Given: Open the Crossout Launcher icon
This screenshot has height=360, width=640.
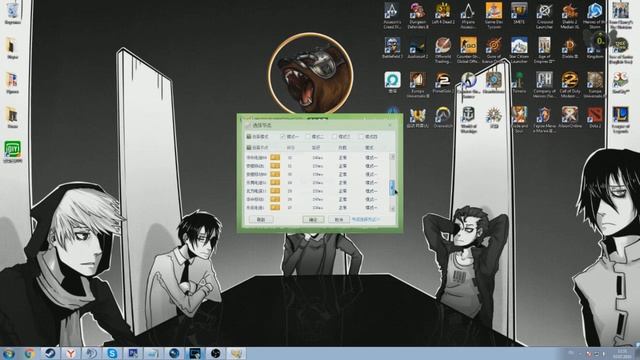Looking at the screenshot, I should tap(544, 16).
